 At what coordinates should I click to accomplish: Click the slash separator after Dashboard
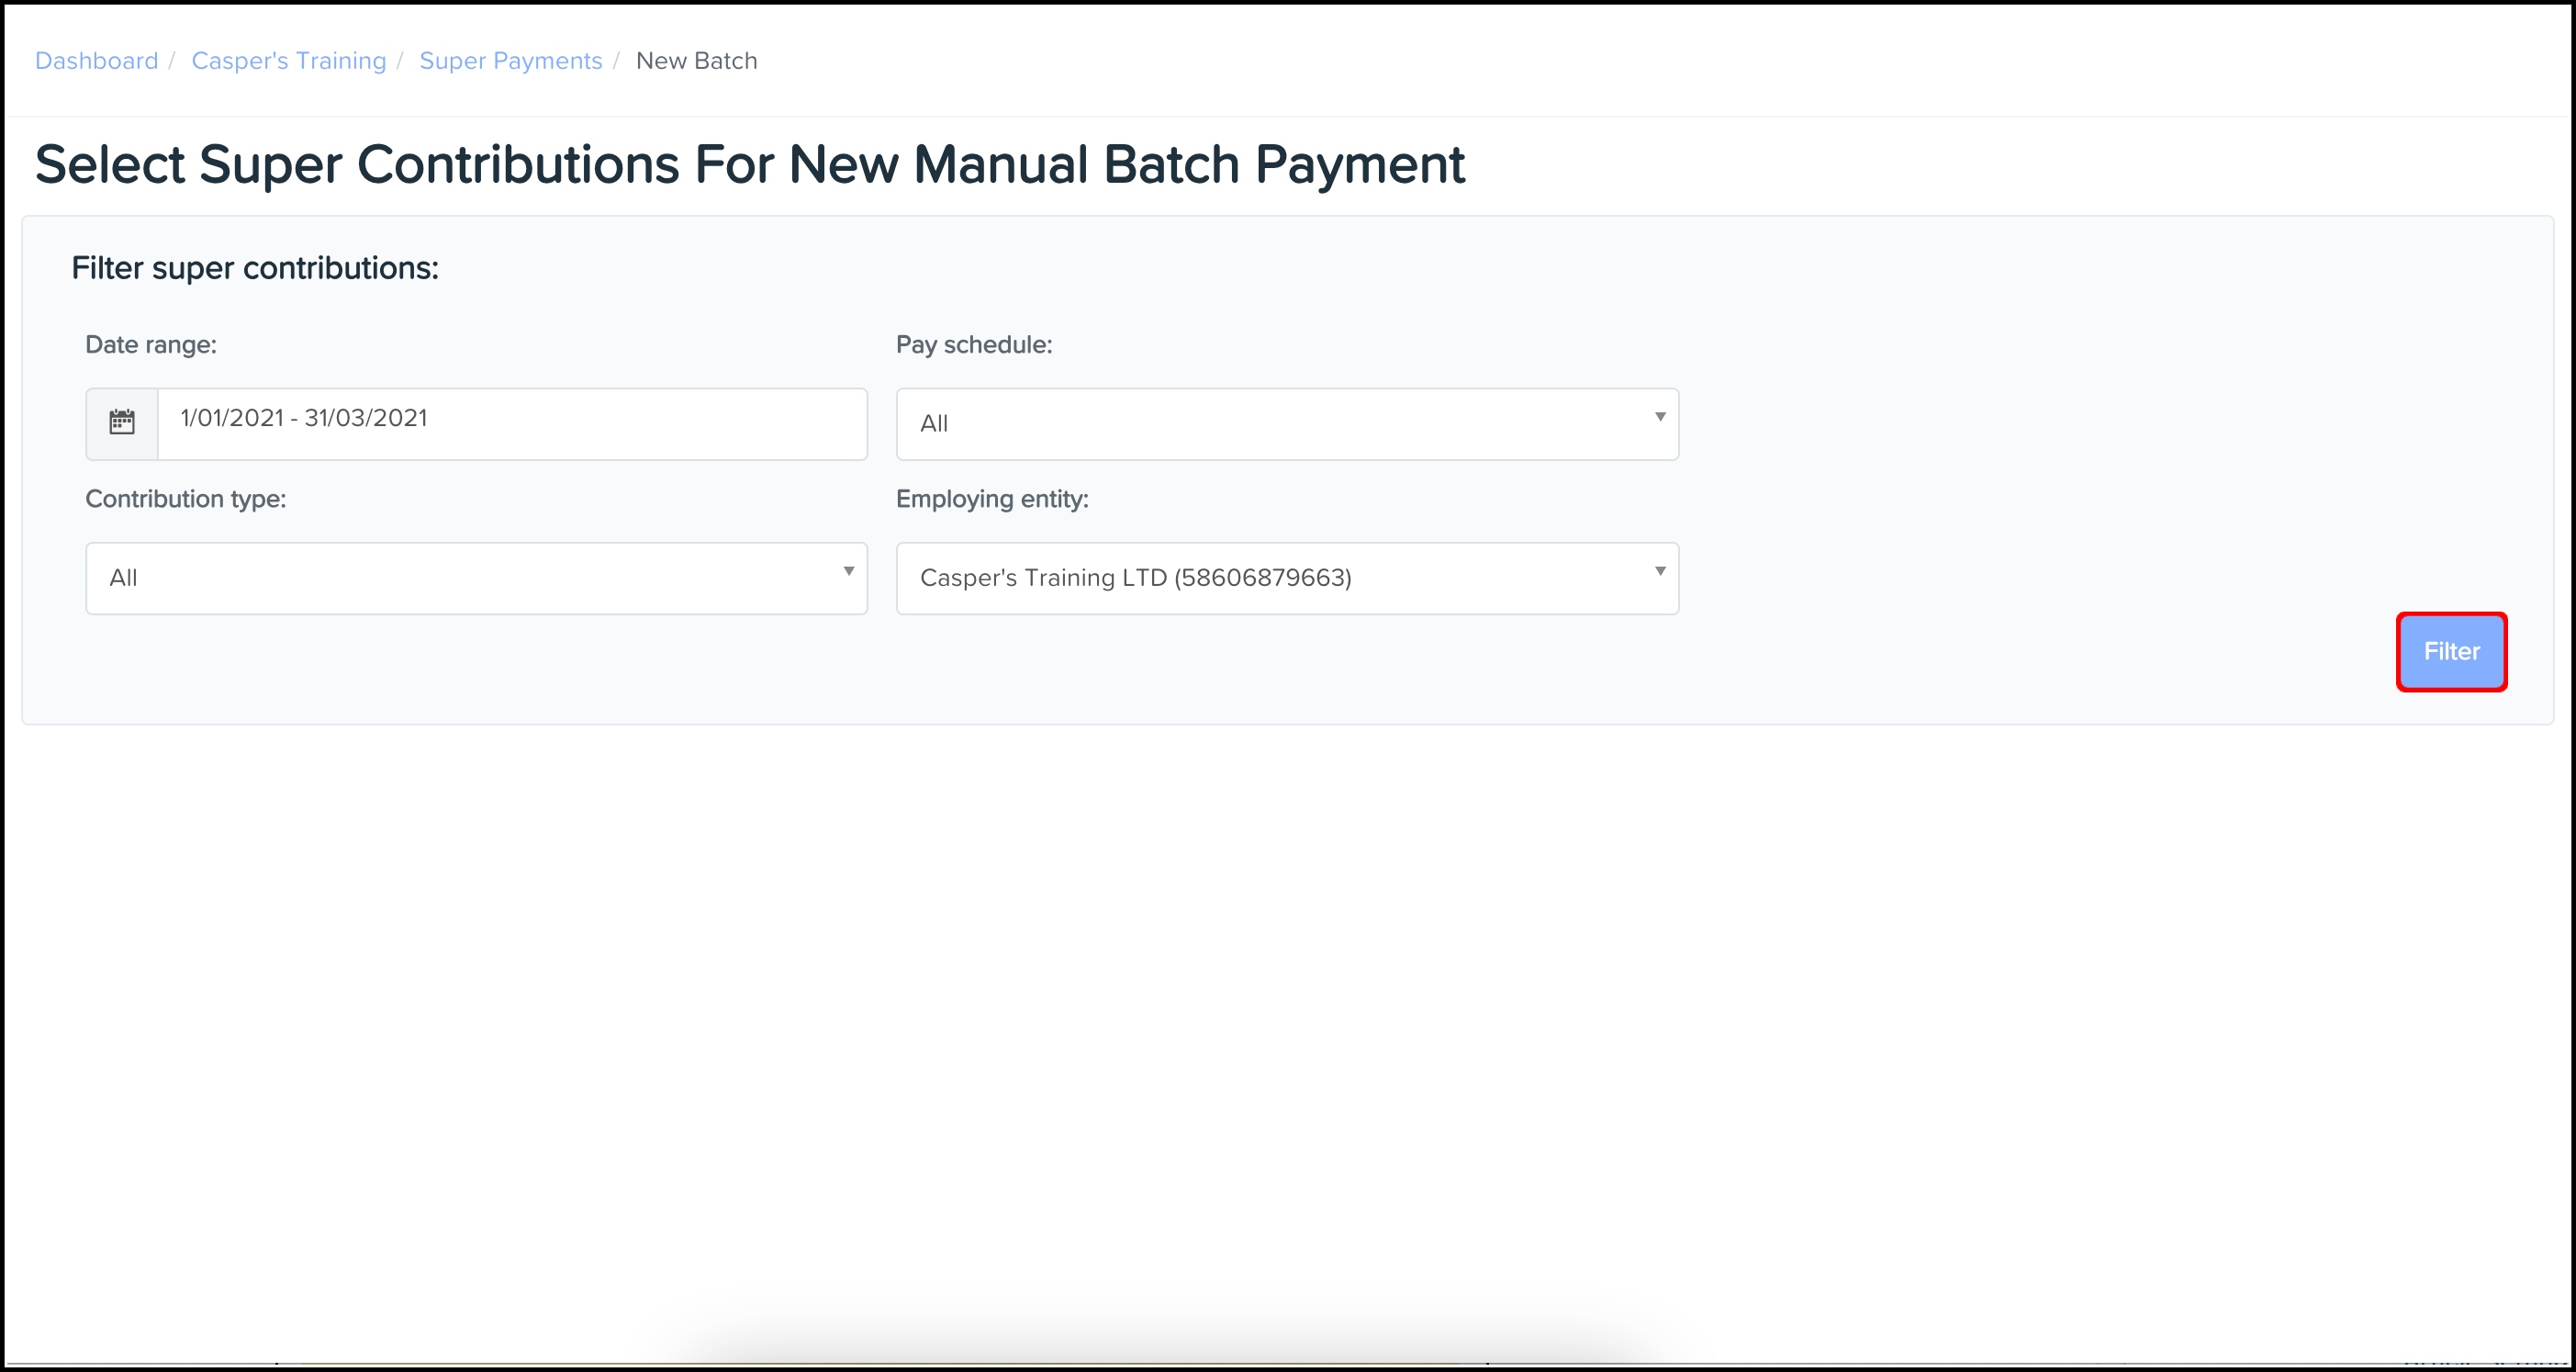pos(172,61)
